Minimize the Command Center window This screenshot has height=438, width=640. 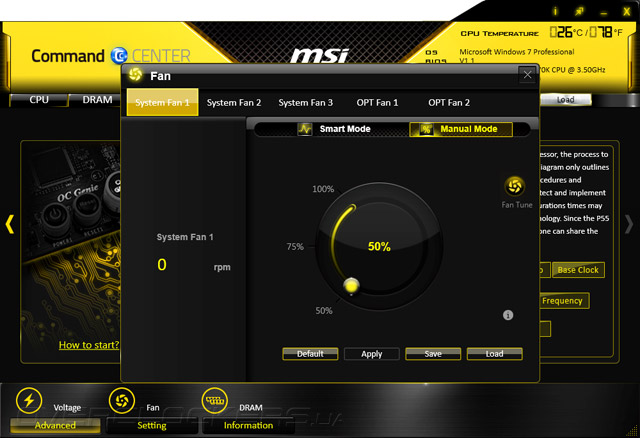(604, 13)
